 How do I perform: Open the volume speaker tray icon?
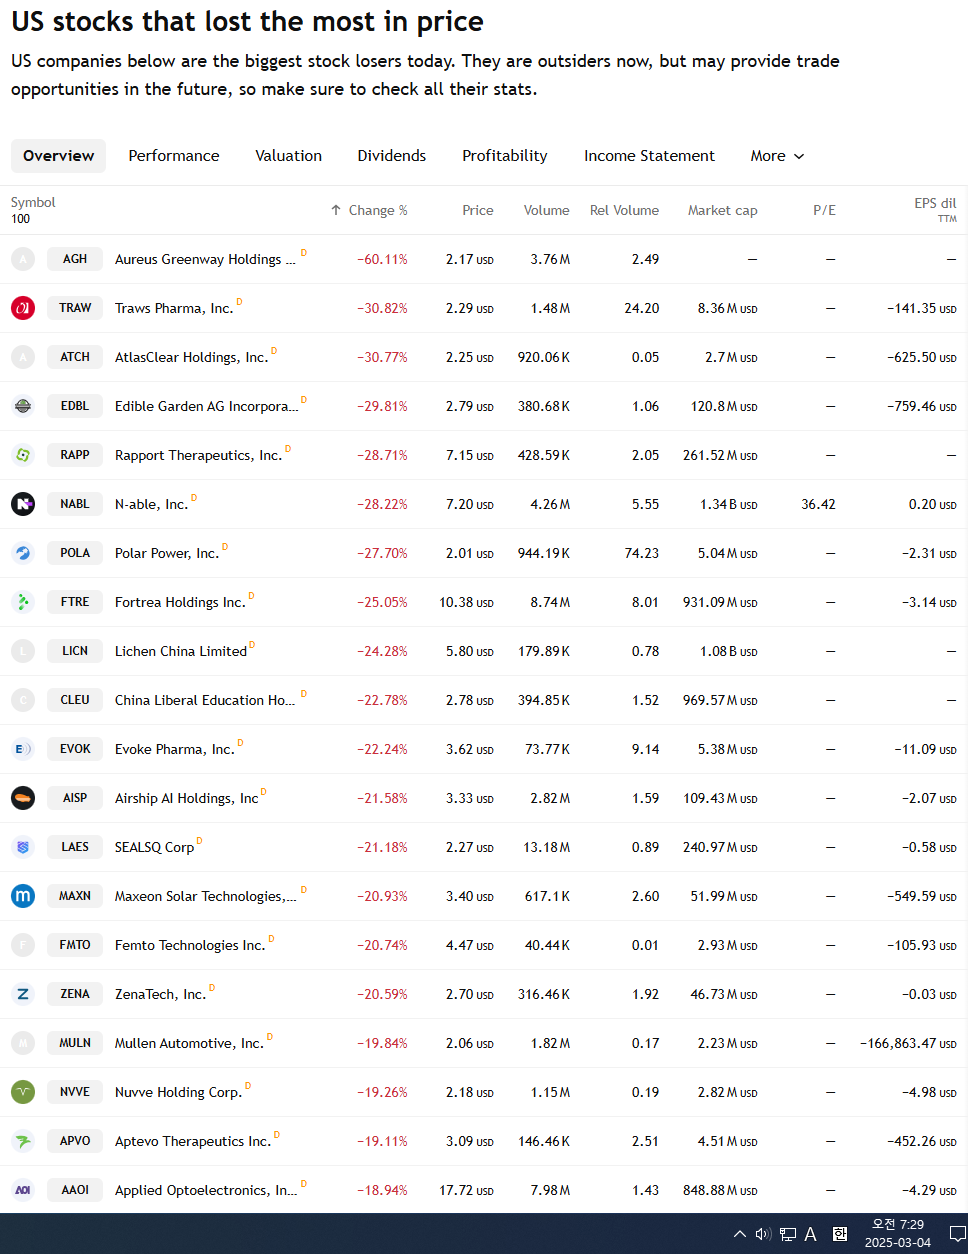click(x=763, y=1234)
